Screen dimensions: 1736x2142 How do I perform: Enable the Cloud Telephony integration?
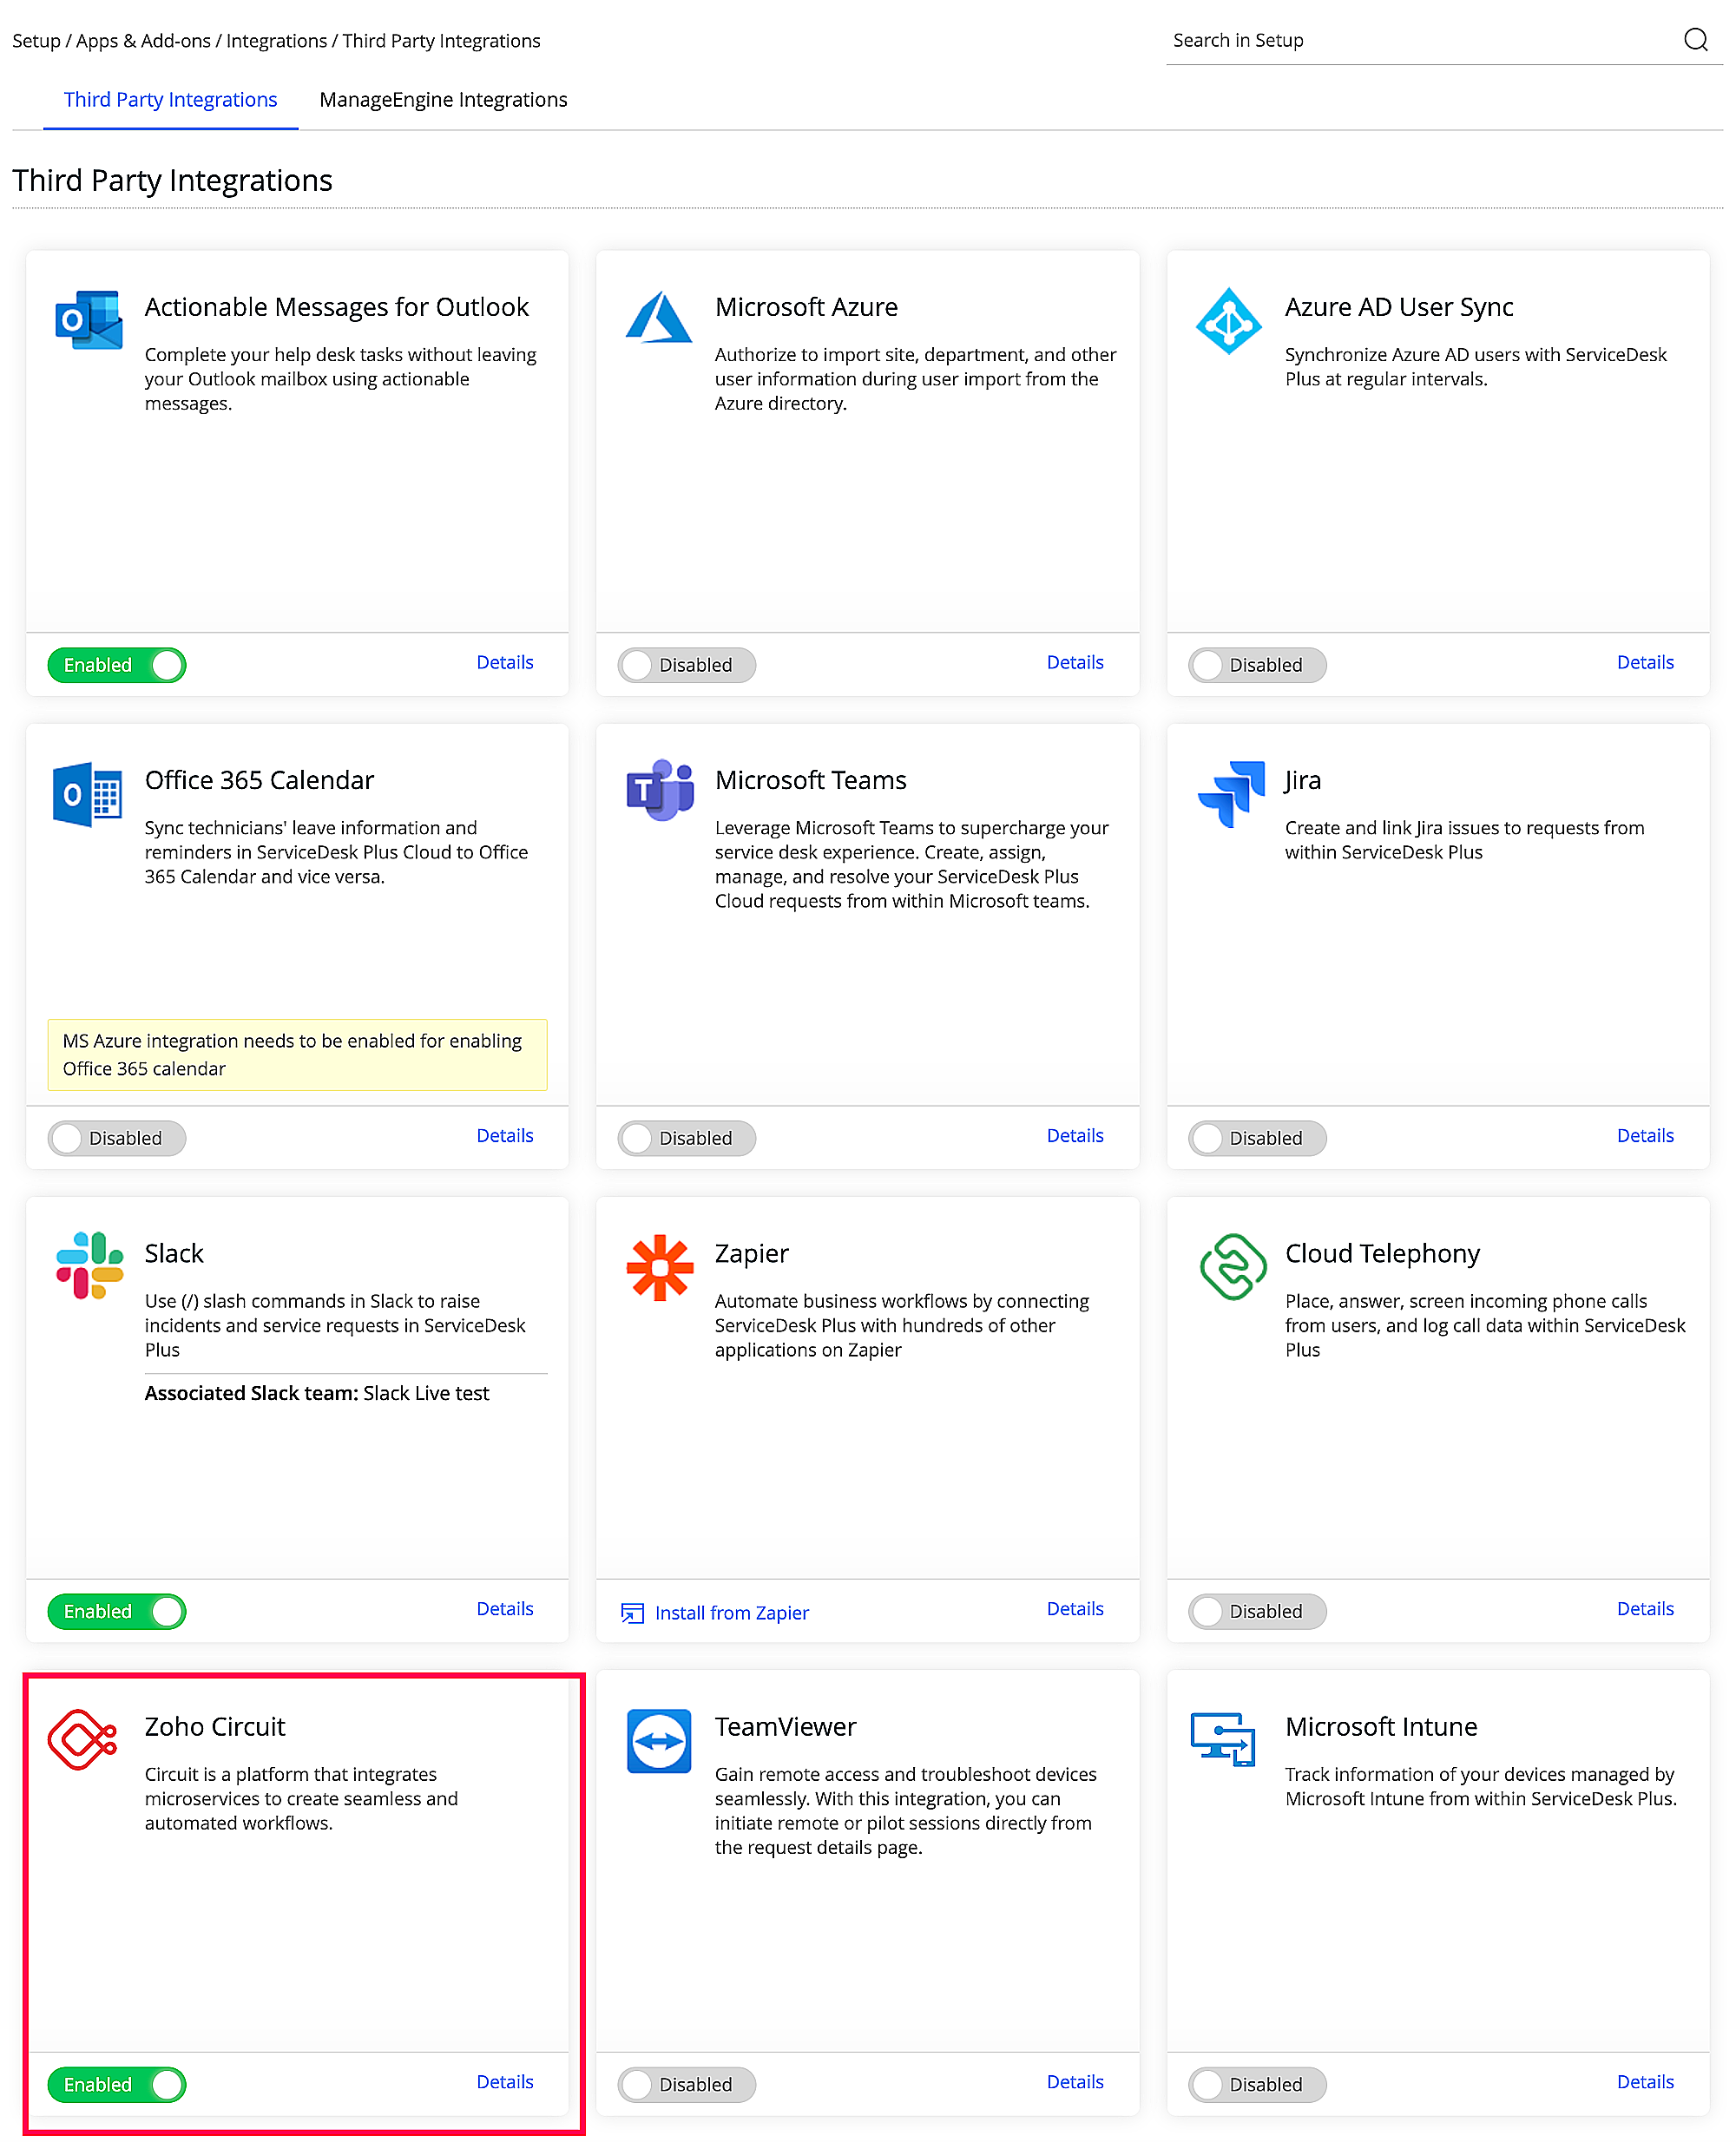pyautogui.click(x=1257, y=1611)
